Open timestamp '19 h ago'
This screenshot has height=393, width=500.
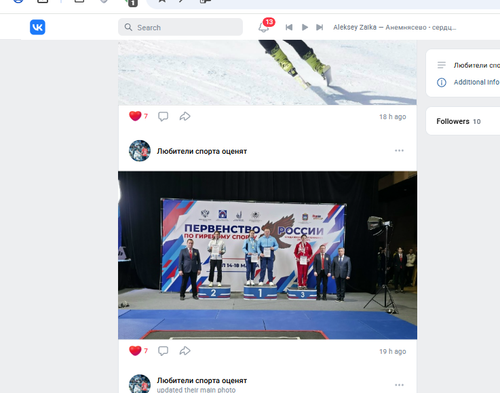(x=392, y=351)
